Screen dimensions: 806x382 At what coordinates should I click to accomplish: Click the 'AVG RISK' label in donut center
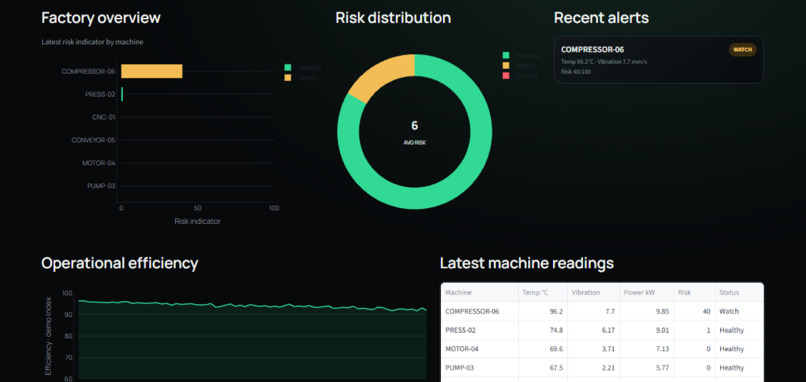[414, 142]
